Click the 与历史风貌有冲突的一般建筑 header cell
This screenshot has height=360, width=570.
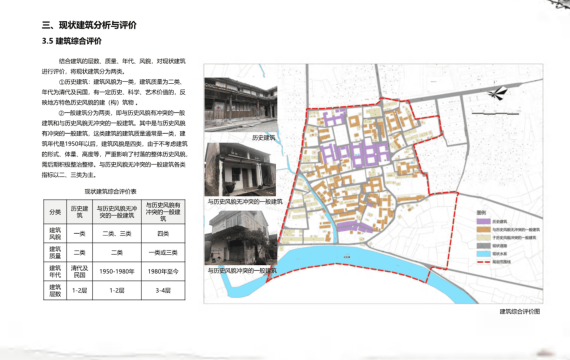[163, 212]
